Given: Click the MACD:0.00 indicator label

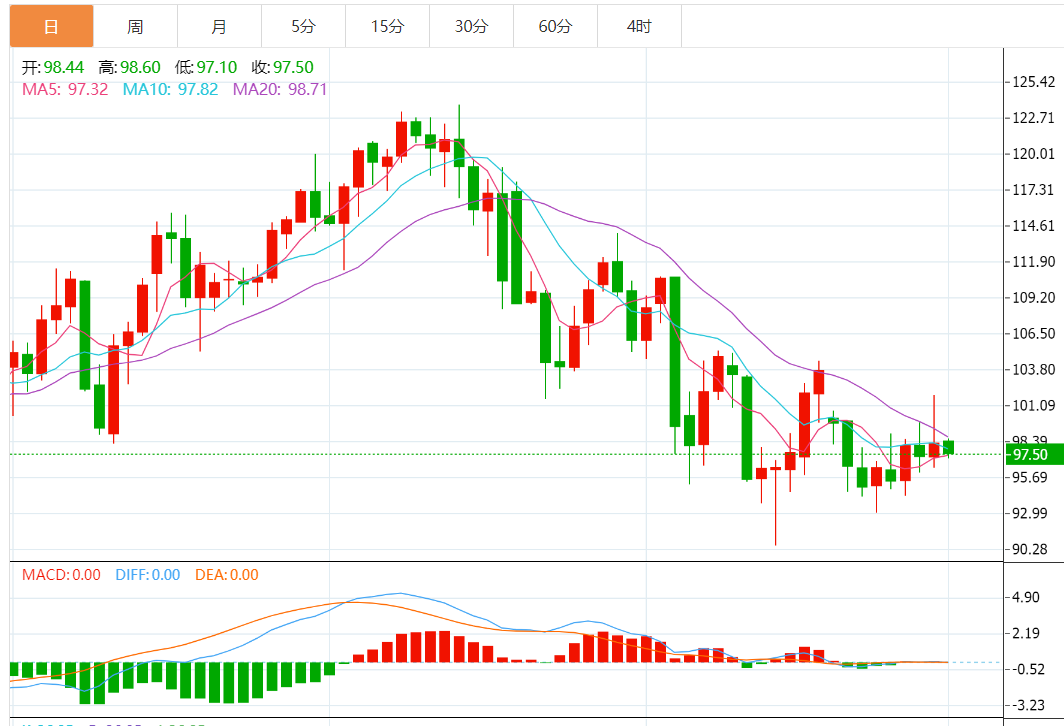Looking at the screenshot, I should [x=61, y=575].
